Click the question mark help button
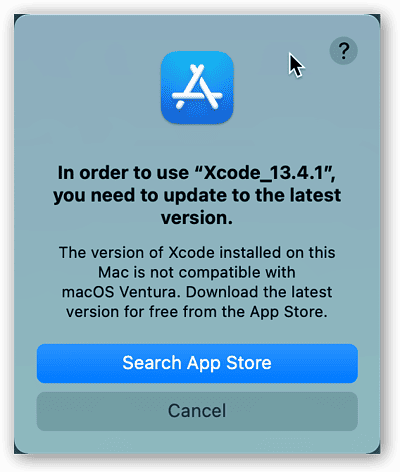This screenshot has width=400, height=472. click(x=343, y=51)
